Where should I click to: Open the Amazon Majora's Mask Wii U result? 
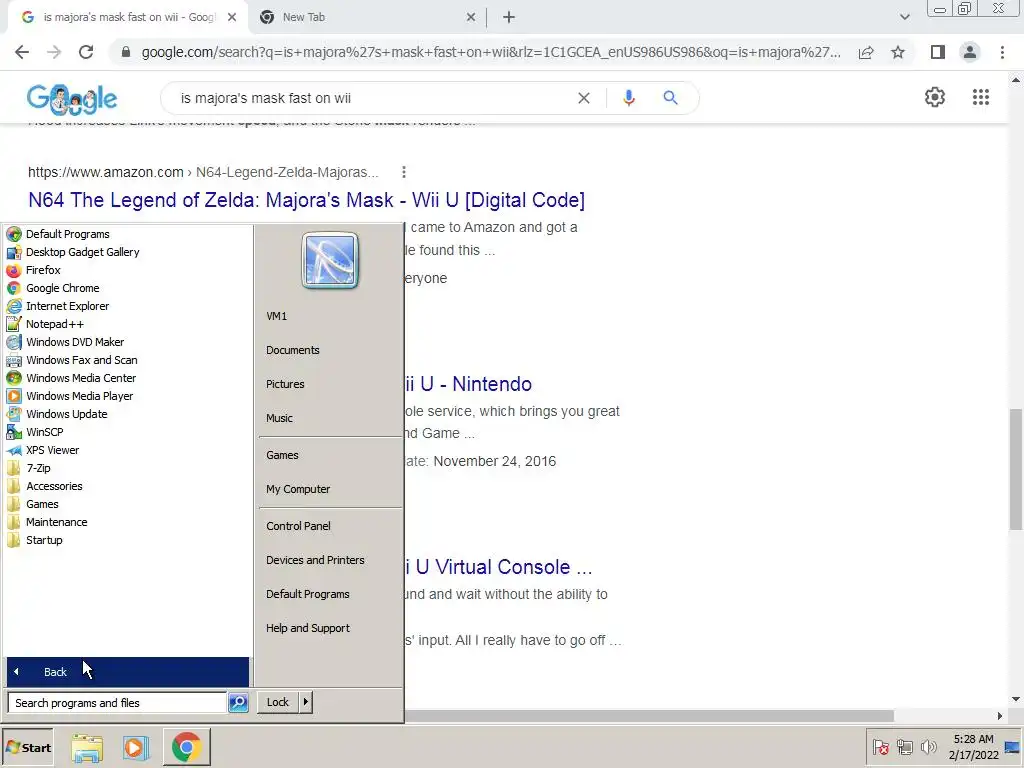306,200
